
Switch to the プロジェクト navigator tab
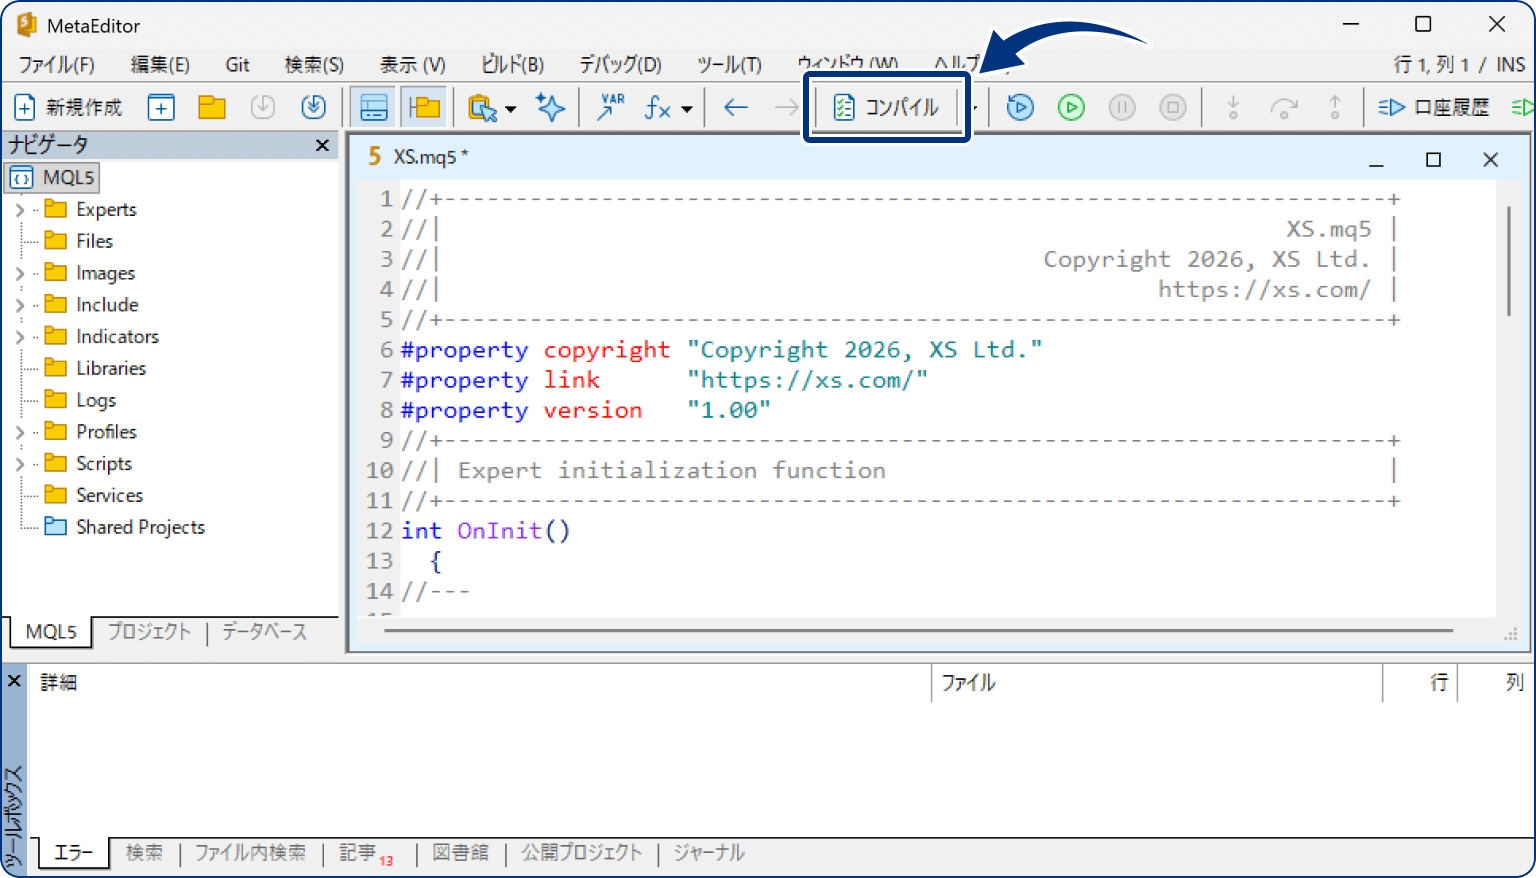149,632
